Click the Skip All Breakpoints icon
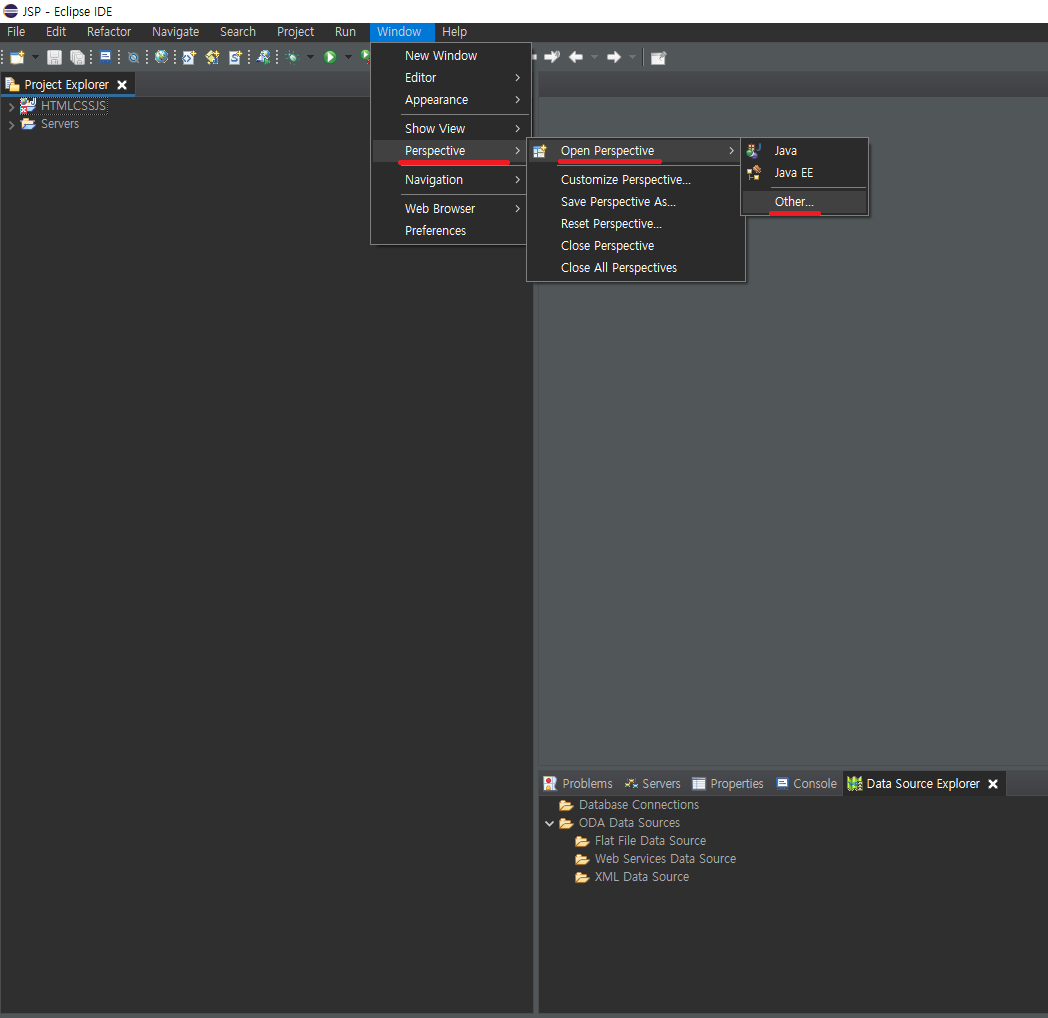Viewport: 1048px width, 1018px height. click(x=134, y=57)
